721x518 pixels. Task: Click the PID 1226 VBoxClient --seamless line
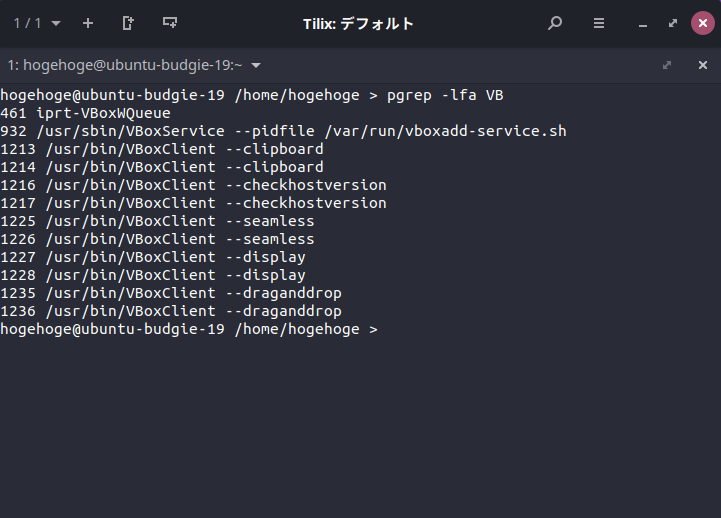[157, 239]
